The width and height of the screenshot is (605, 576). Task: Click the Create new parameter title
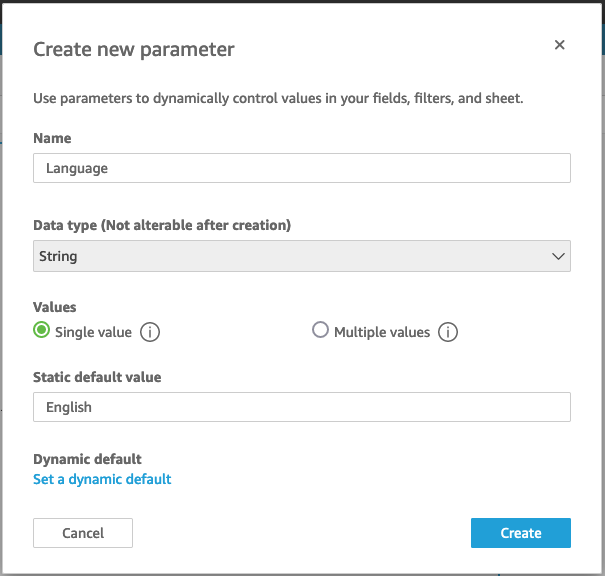134,49
